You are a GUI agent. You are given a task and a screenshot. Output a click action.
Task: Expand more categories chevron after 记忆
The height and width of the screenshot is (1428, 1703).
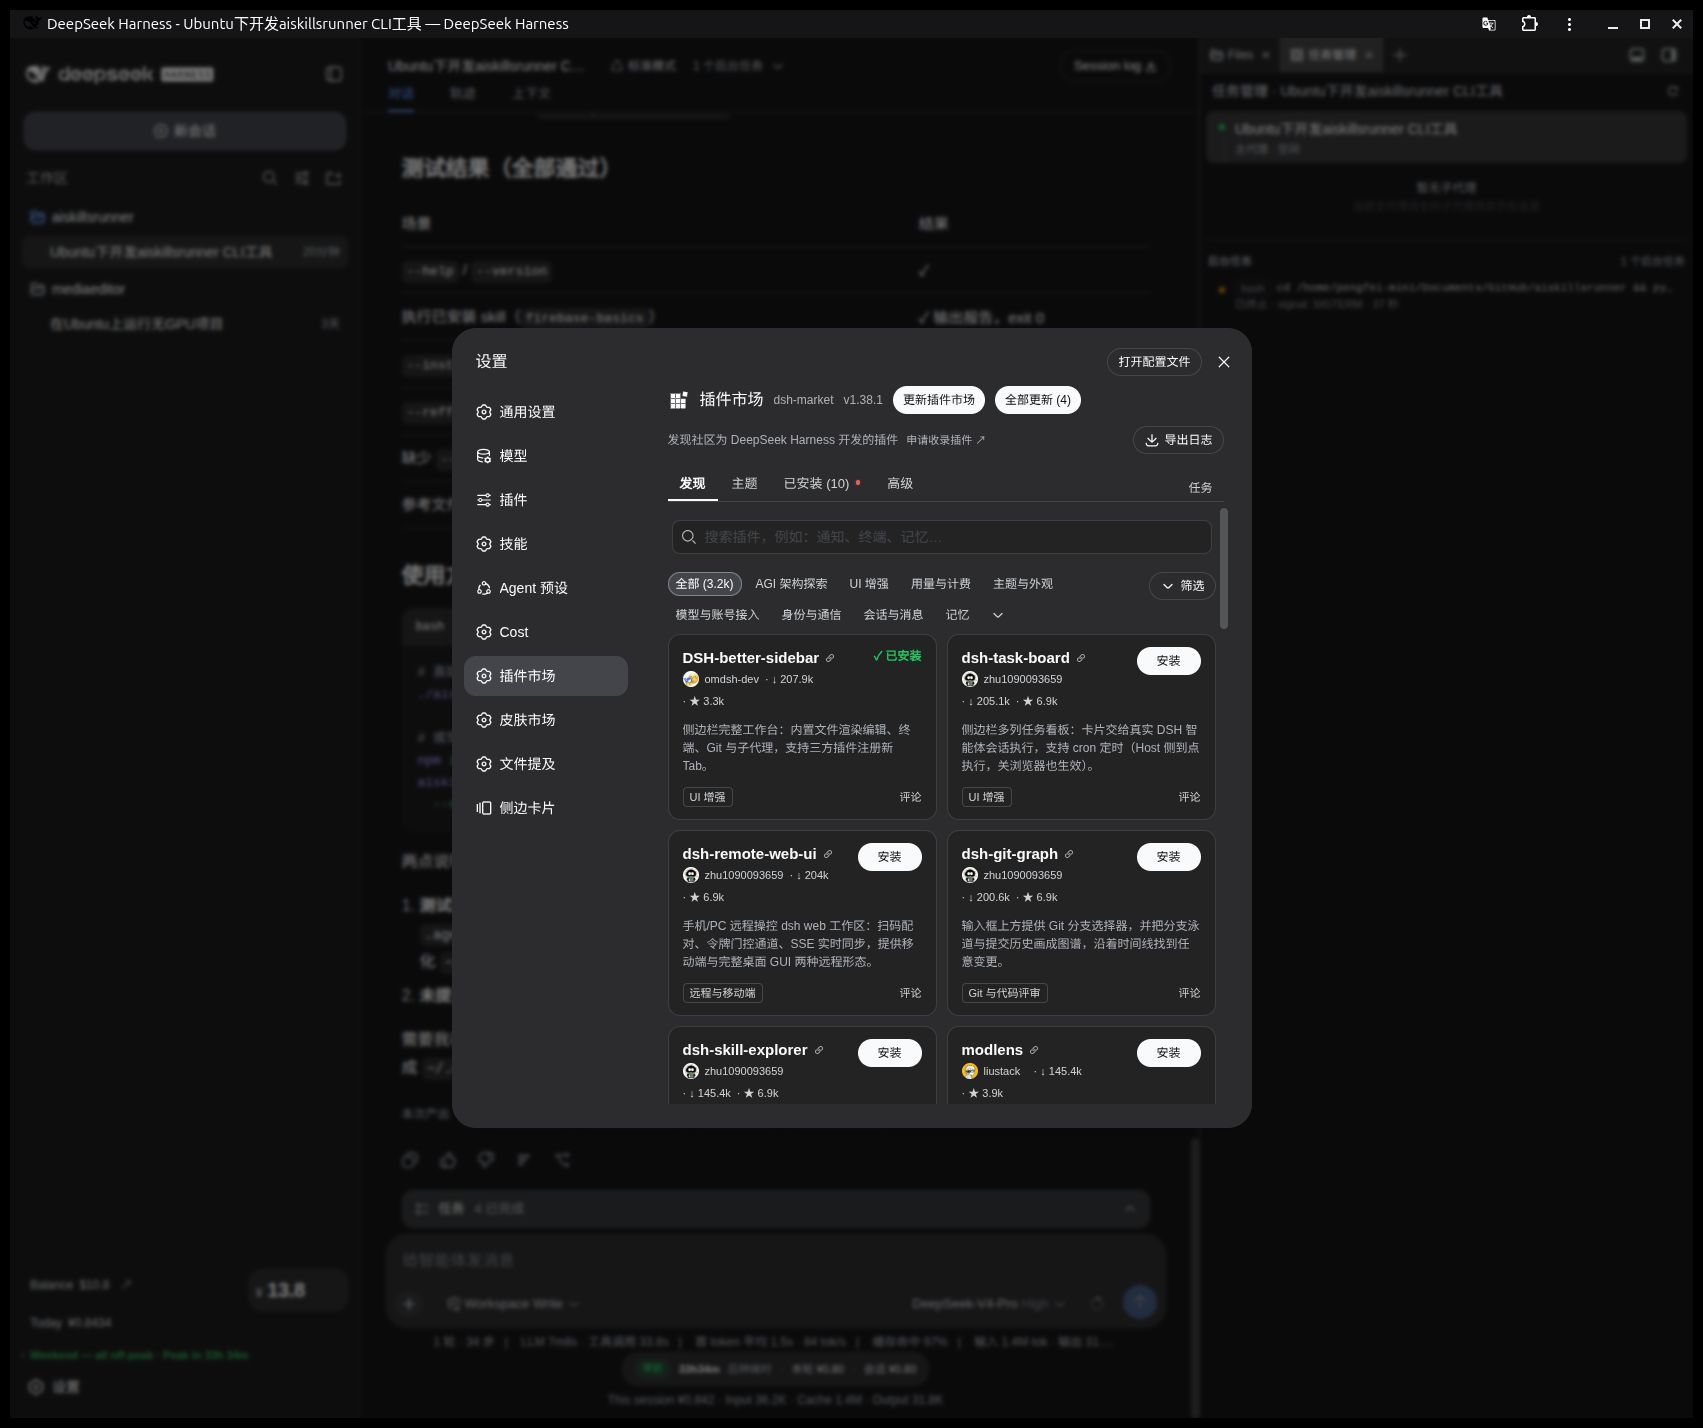[x=998, y=615]
